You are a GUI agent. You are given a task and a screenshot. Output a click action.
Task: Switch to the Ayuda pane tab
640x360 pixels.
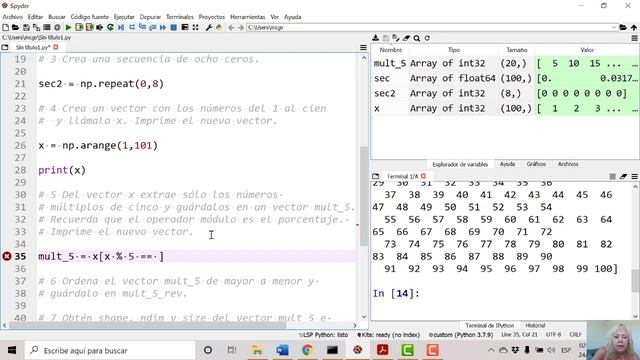[507, 164]
